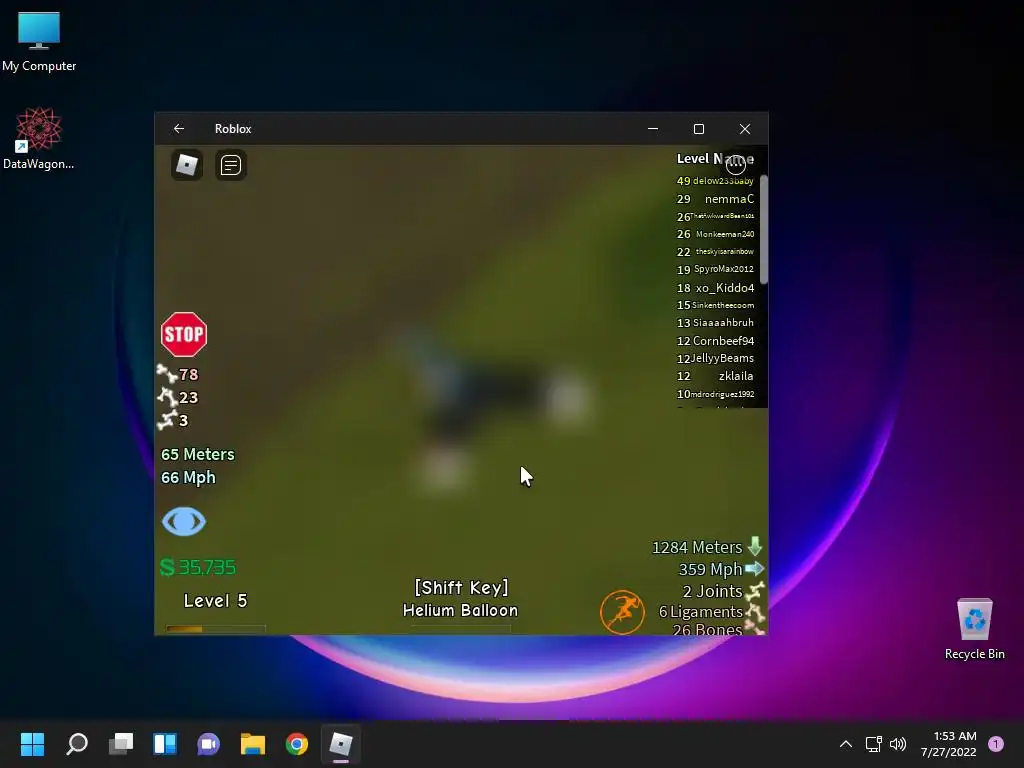Click the Helium Balloon ability label
1024x768 pixels.
(x=460, y=610)
